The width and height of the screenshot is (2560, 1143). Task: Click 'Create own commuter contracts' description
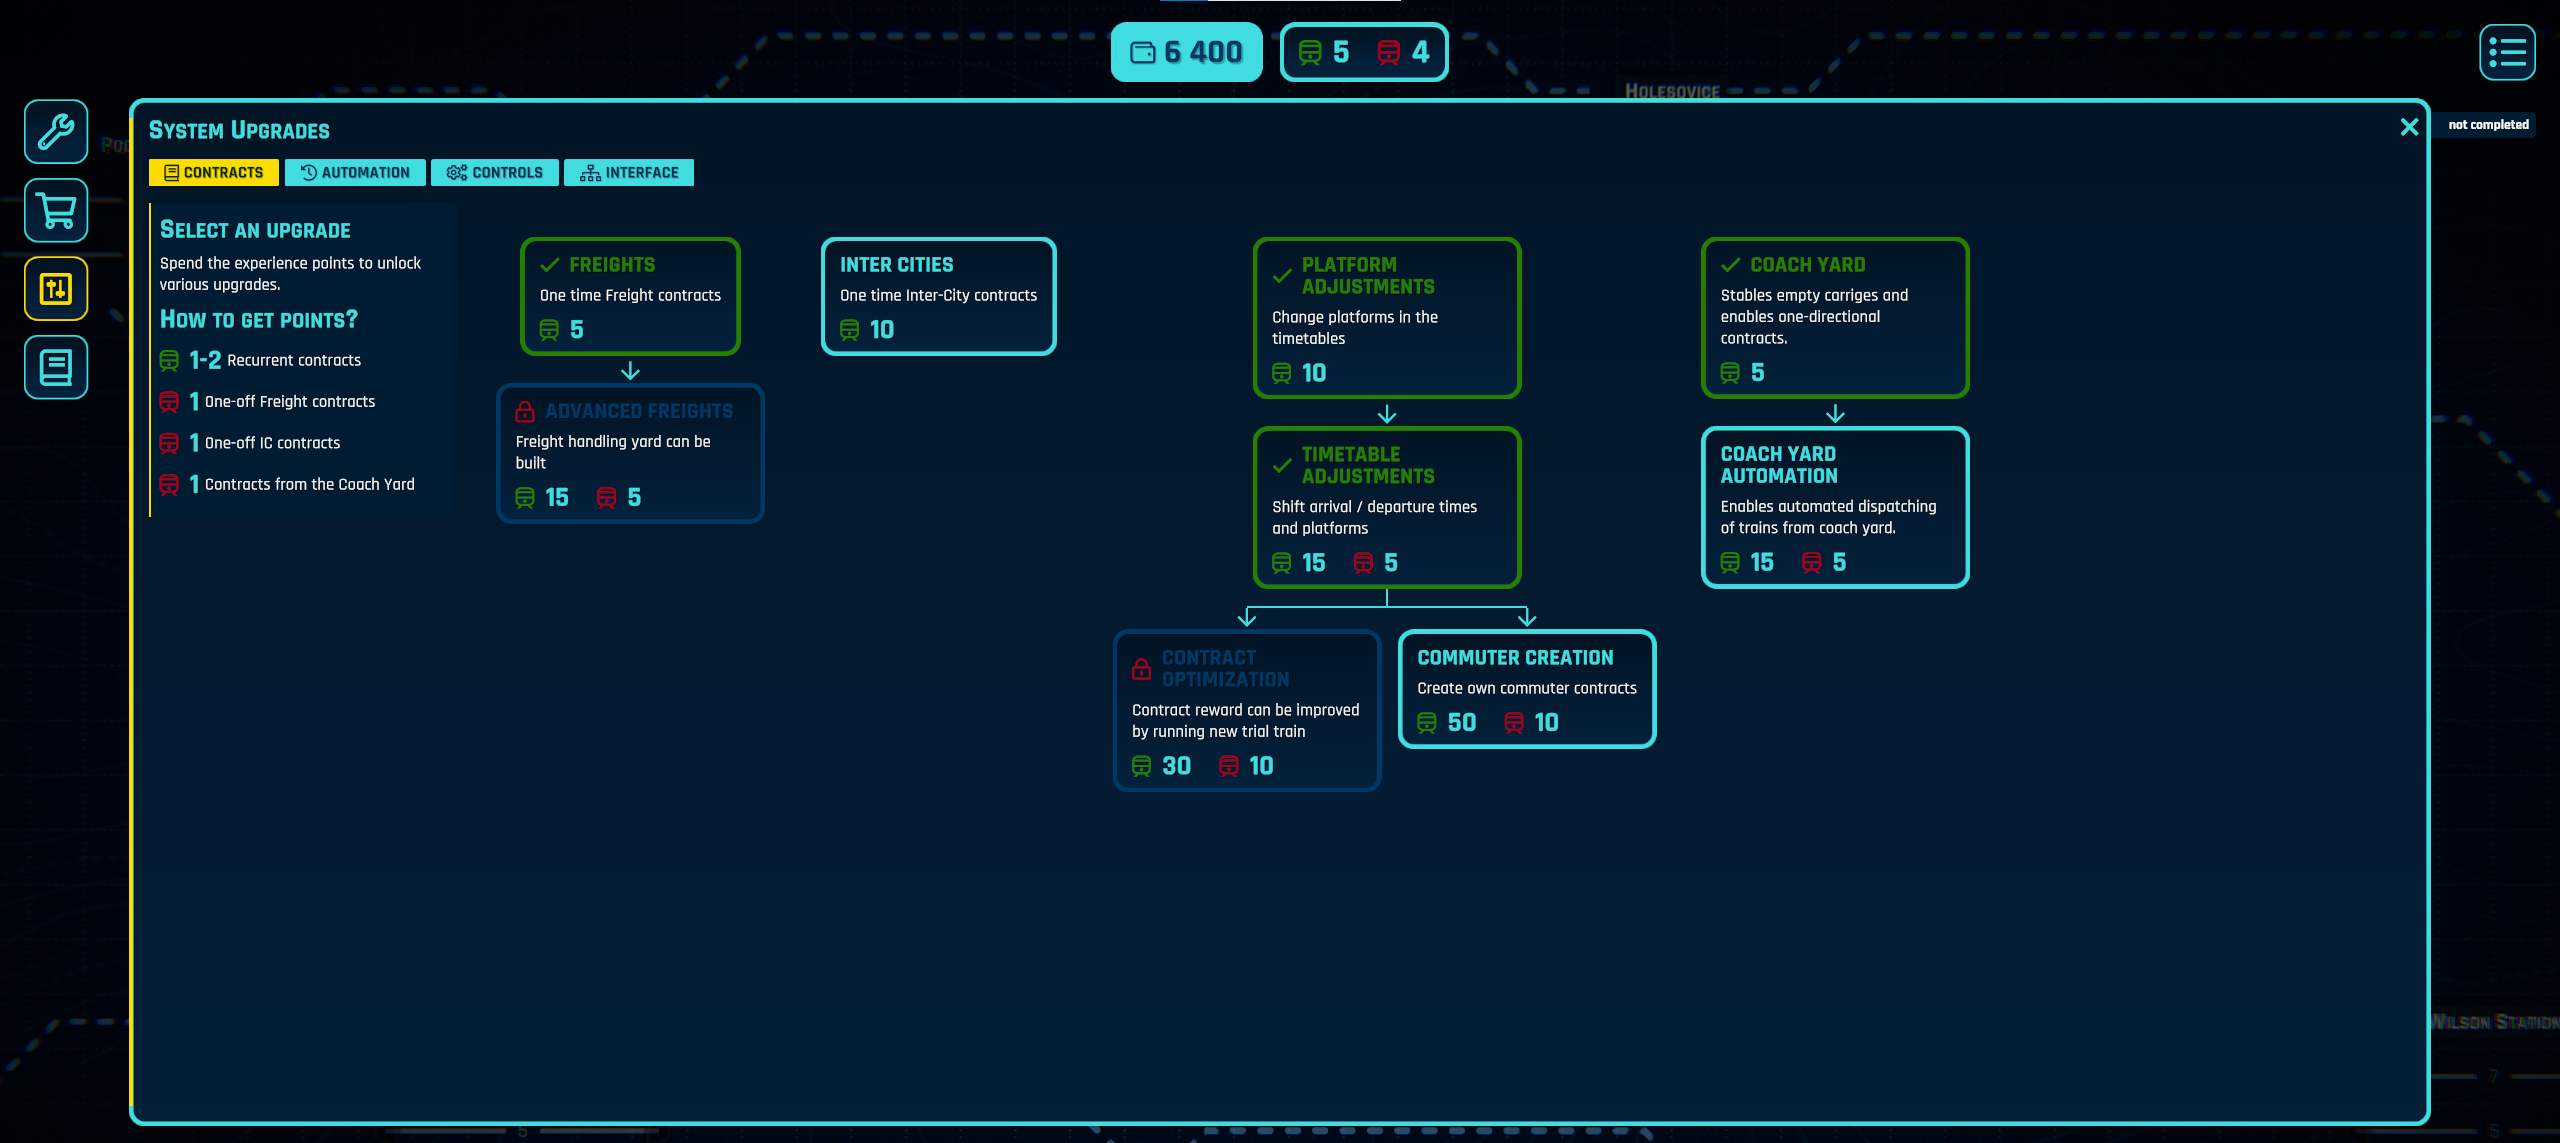tap(1527, 689)
